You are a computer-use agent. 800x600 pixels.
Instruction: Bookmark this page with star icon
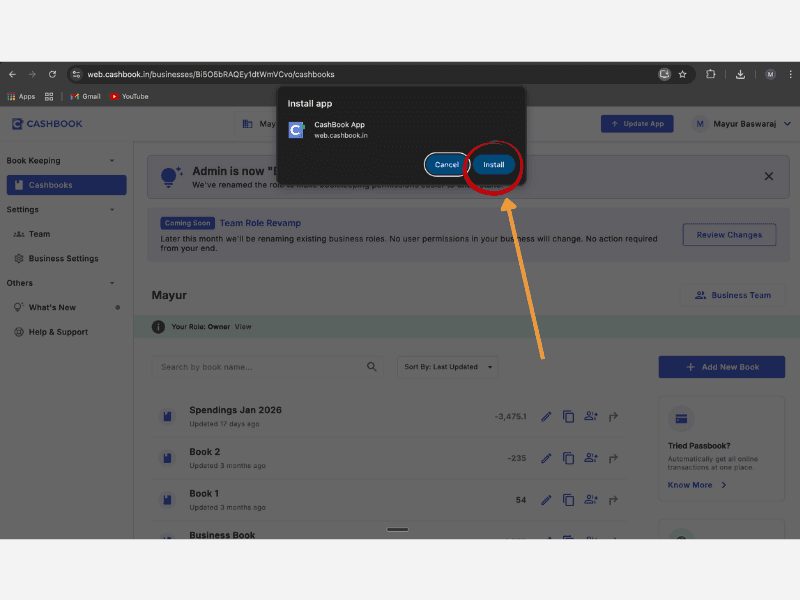coord(683,74)
